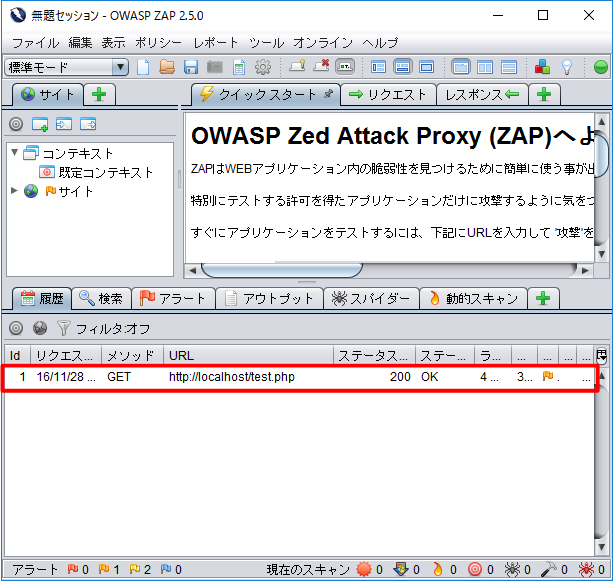The width and height of the screenshot is (613, 581).
Task: Switch to the 検索 tab
Action: 101,299
